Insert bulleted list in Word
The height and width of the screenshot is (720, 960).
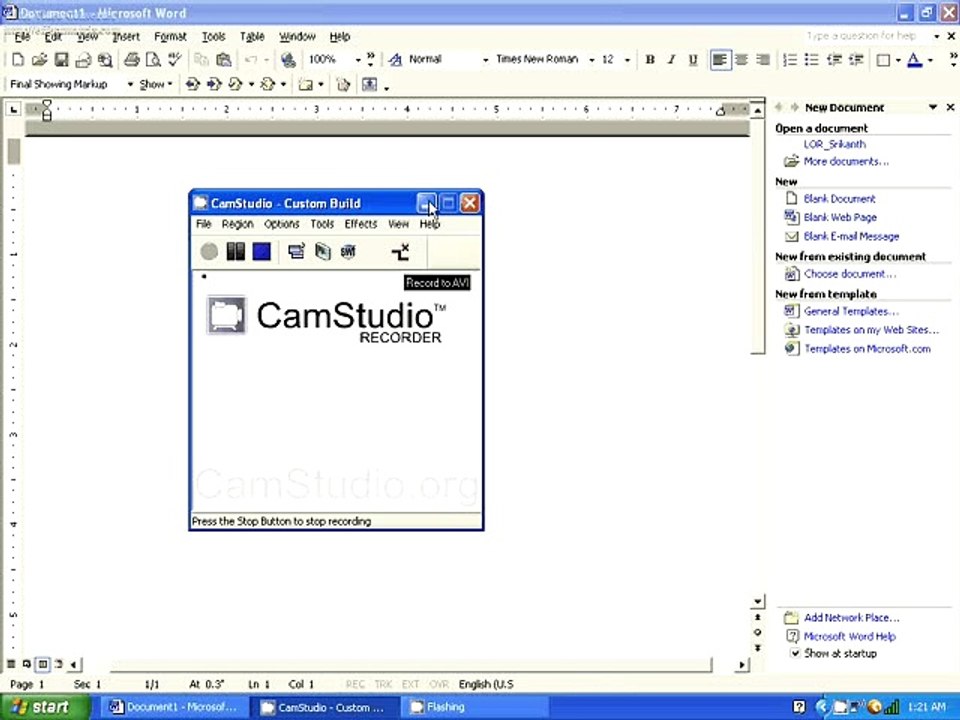pos(811,59)
